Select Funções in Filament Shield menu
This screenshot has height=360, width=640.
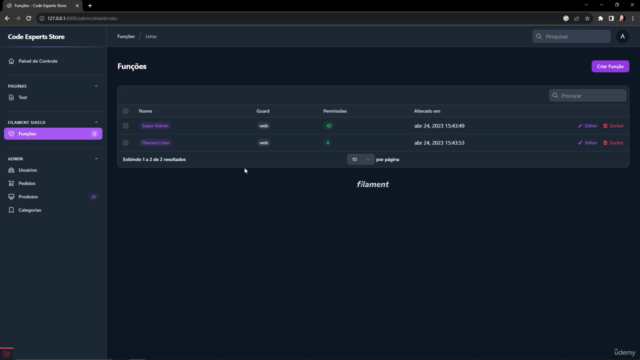click(x=53, y=133)
